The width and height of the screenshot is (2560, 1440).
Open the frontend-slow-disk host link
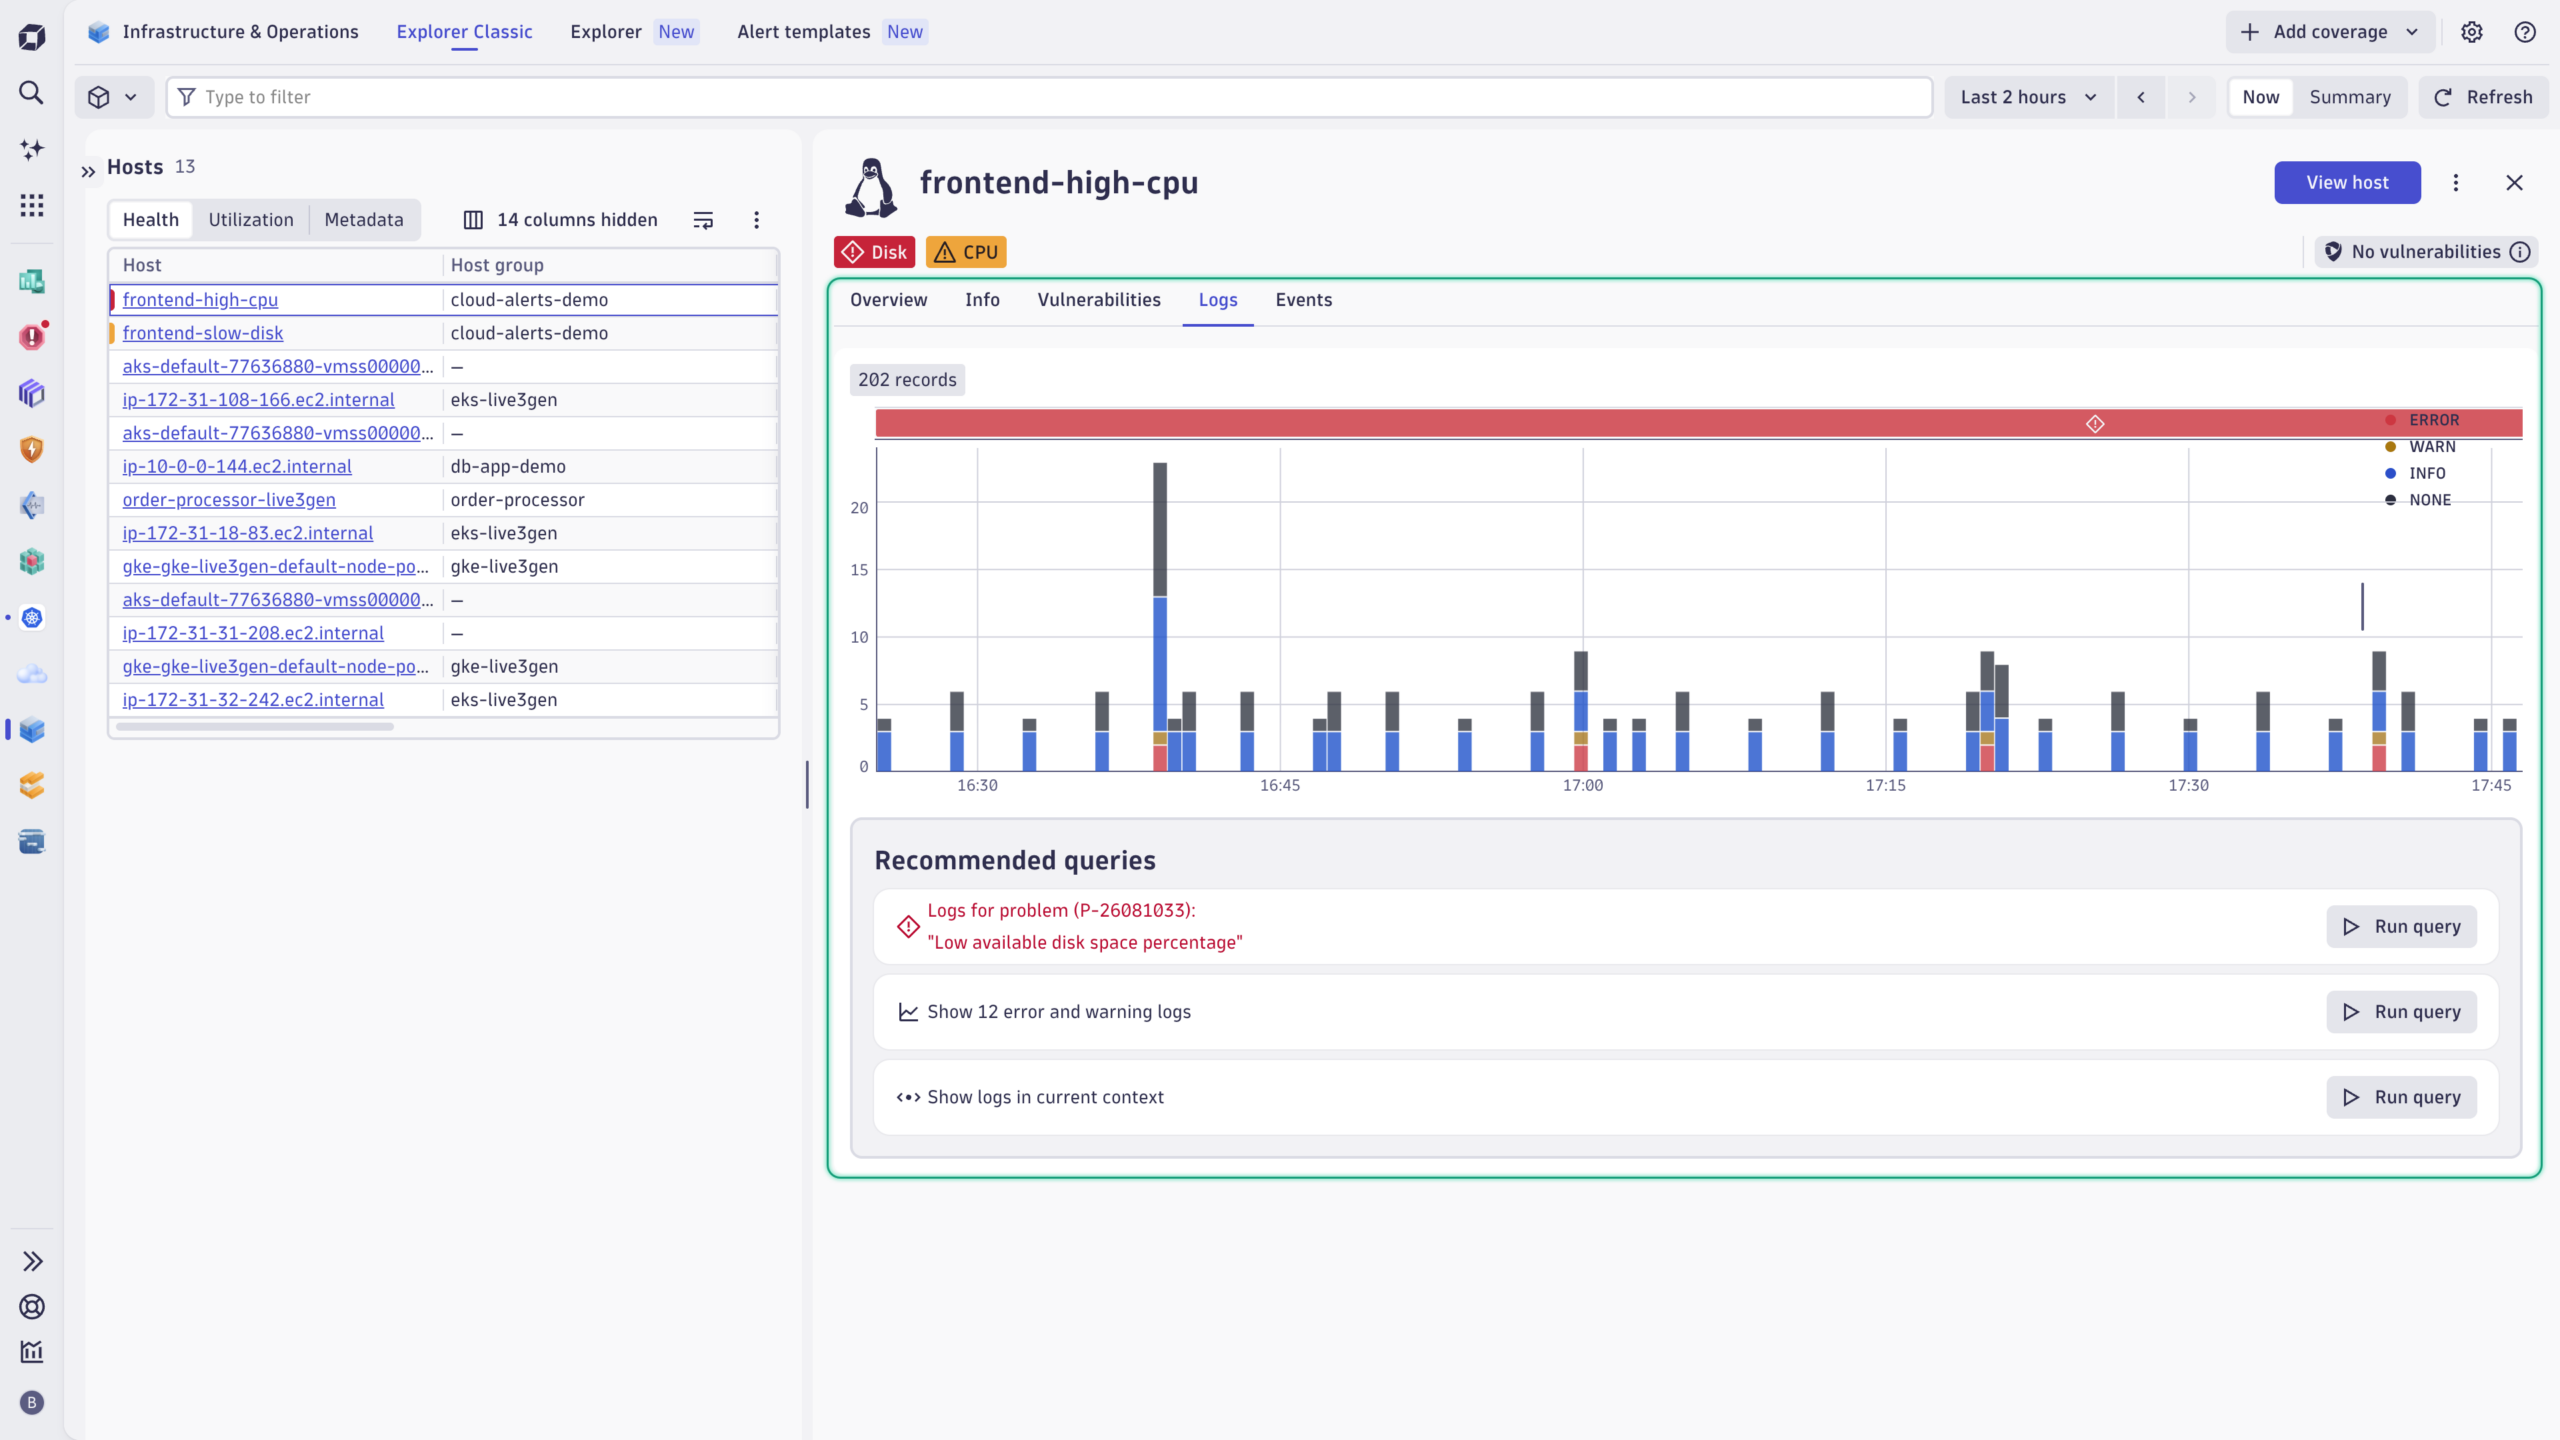[x=202, y=333]
